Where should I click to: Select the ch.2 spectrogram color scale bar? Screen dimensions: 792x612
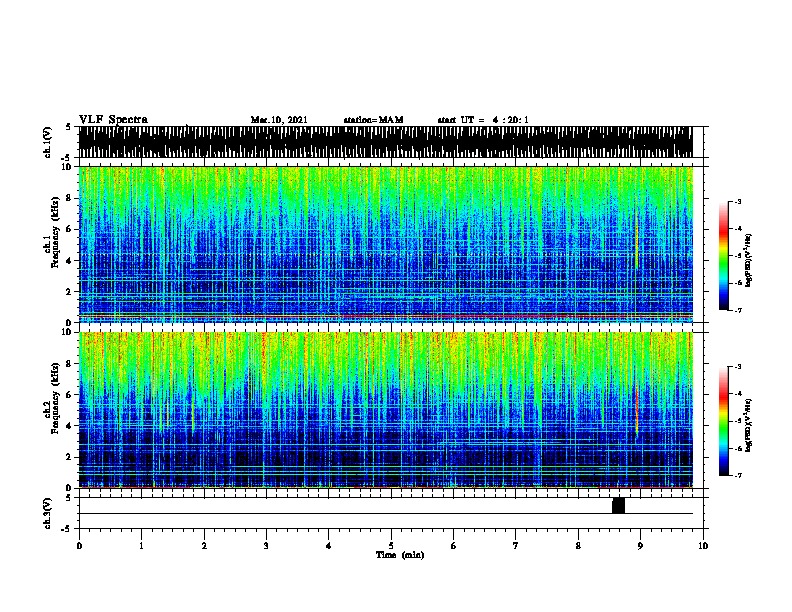click(x=723, y=421)
